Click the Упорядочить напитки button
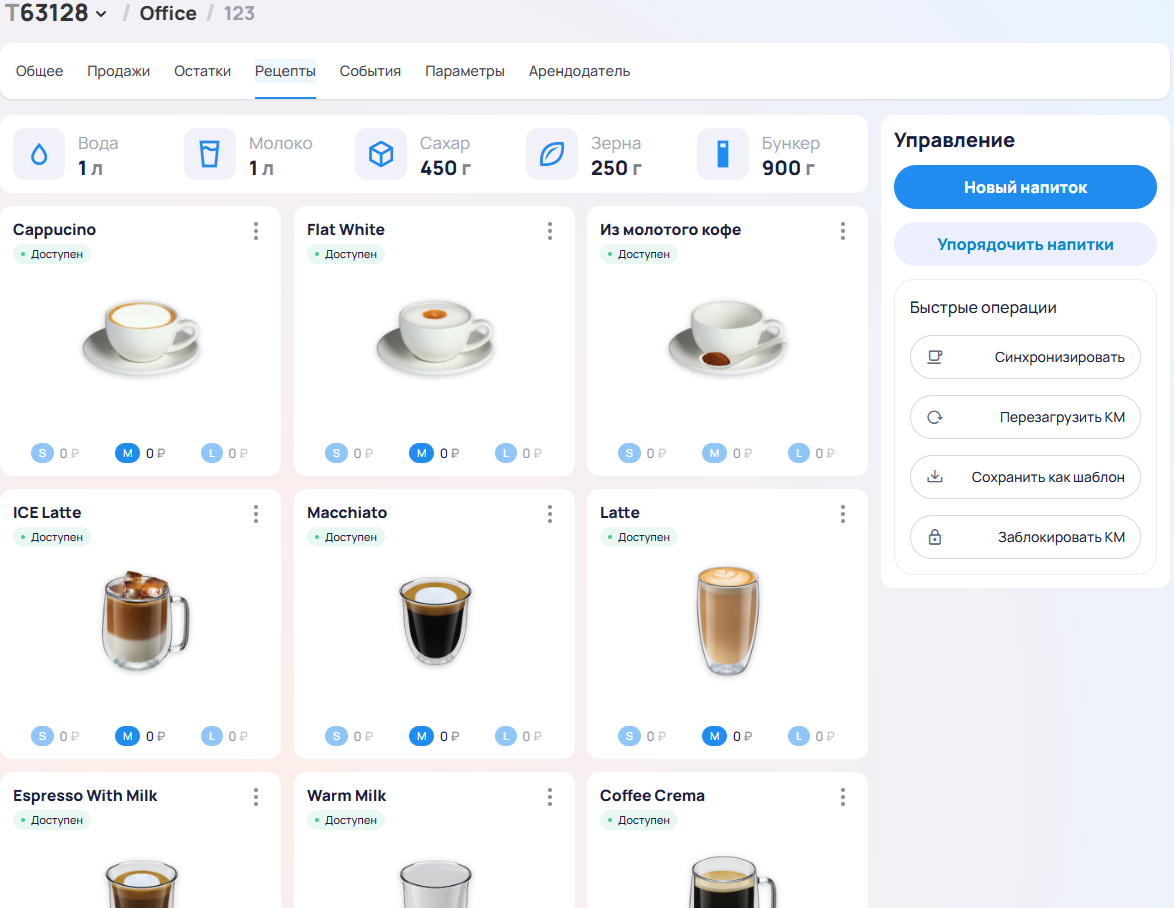Image resolution: width=1174 pixels, height=908 pixels. pyautogui.click(x=1025, y=244)
